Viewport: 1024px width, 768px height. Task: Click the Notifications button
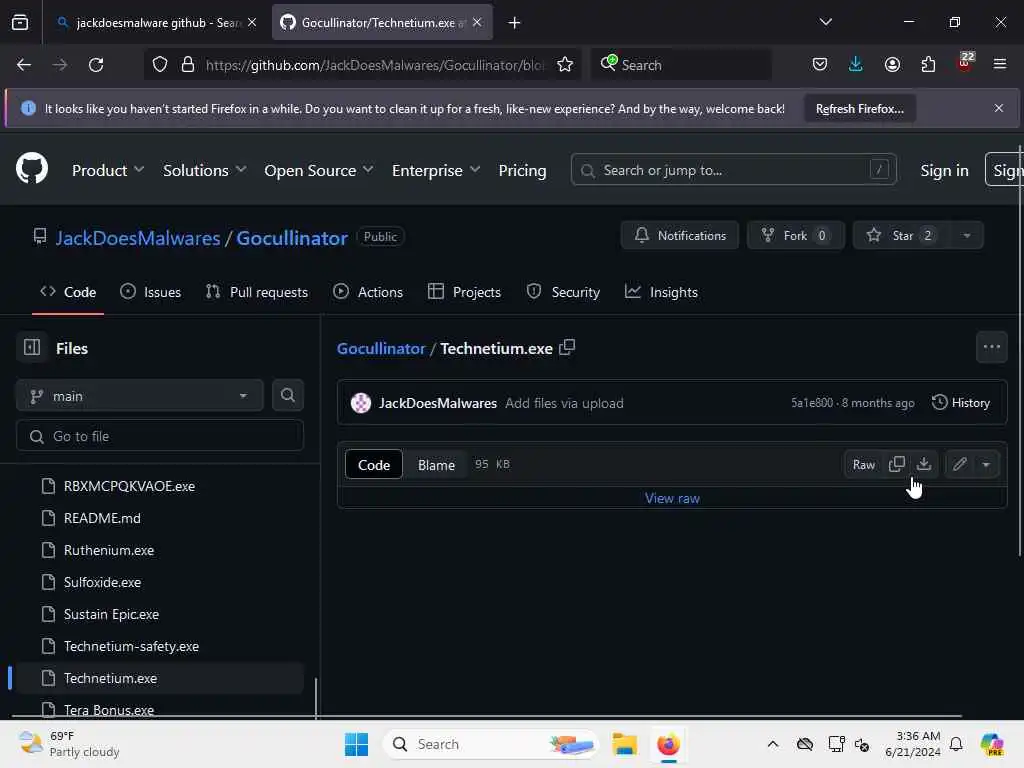(679, 235)
